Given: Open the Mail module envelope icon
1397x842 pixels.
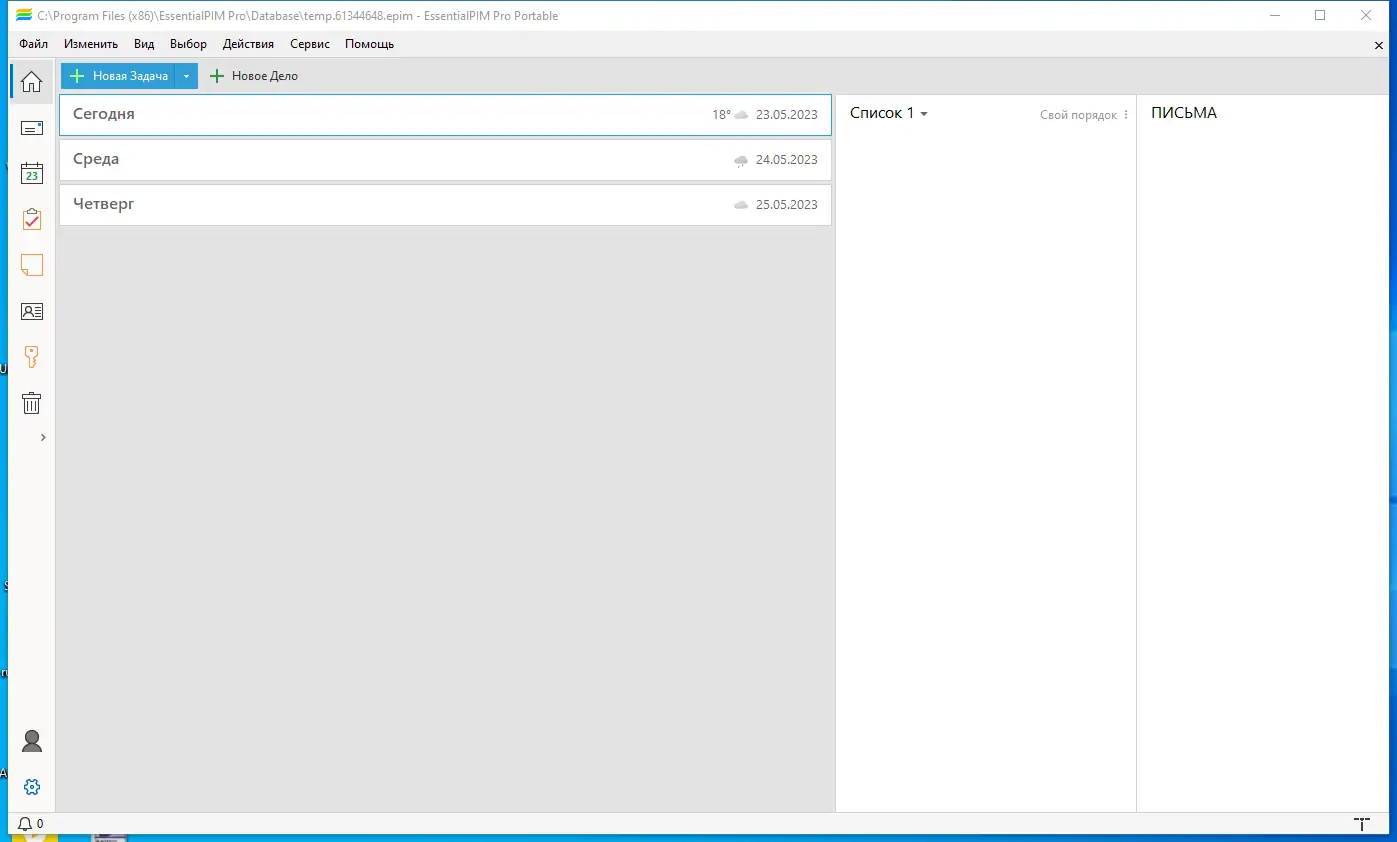Looking at the screenshot, I should pos(32,128).
